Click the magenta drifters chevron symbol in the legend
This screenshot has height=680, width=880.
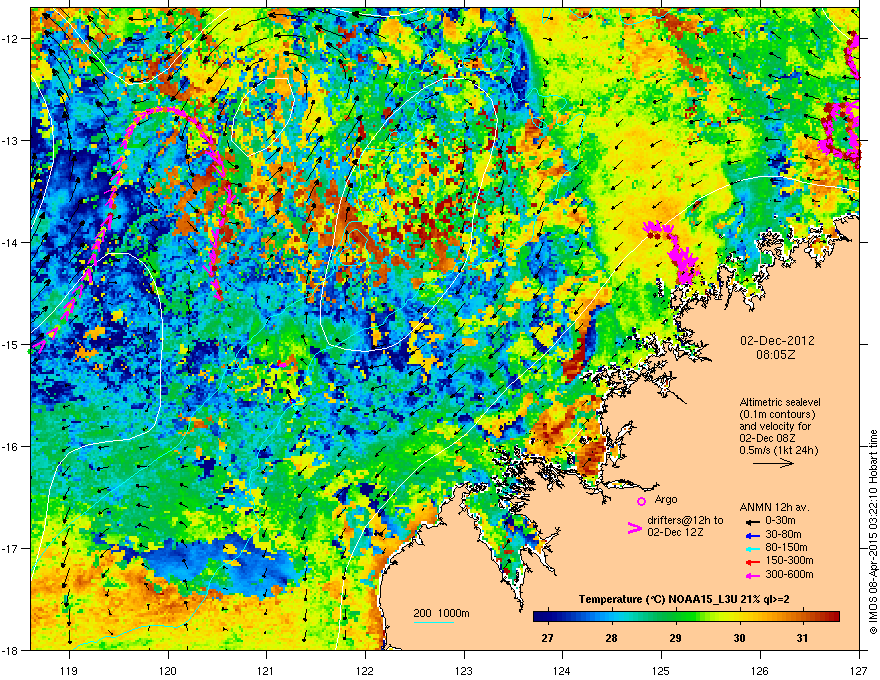634,527
